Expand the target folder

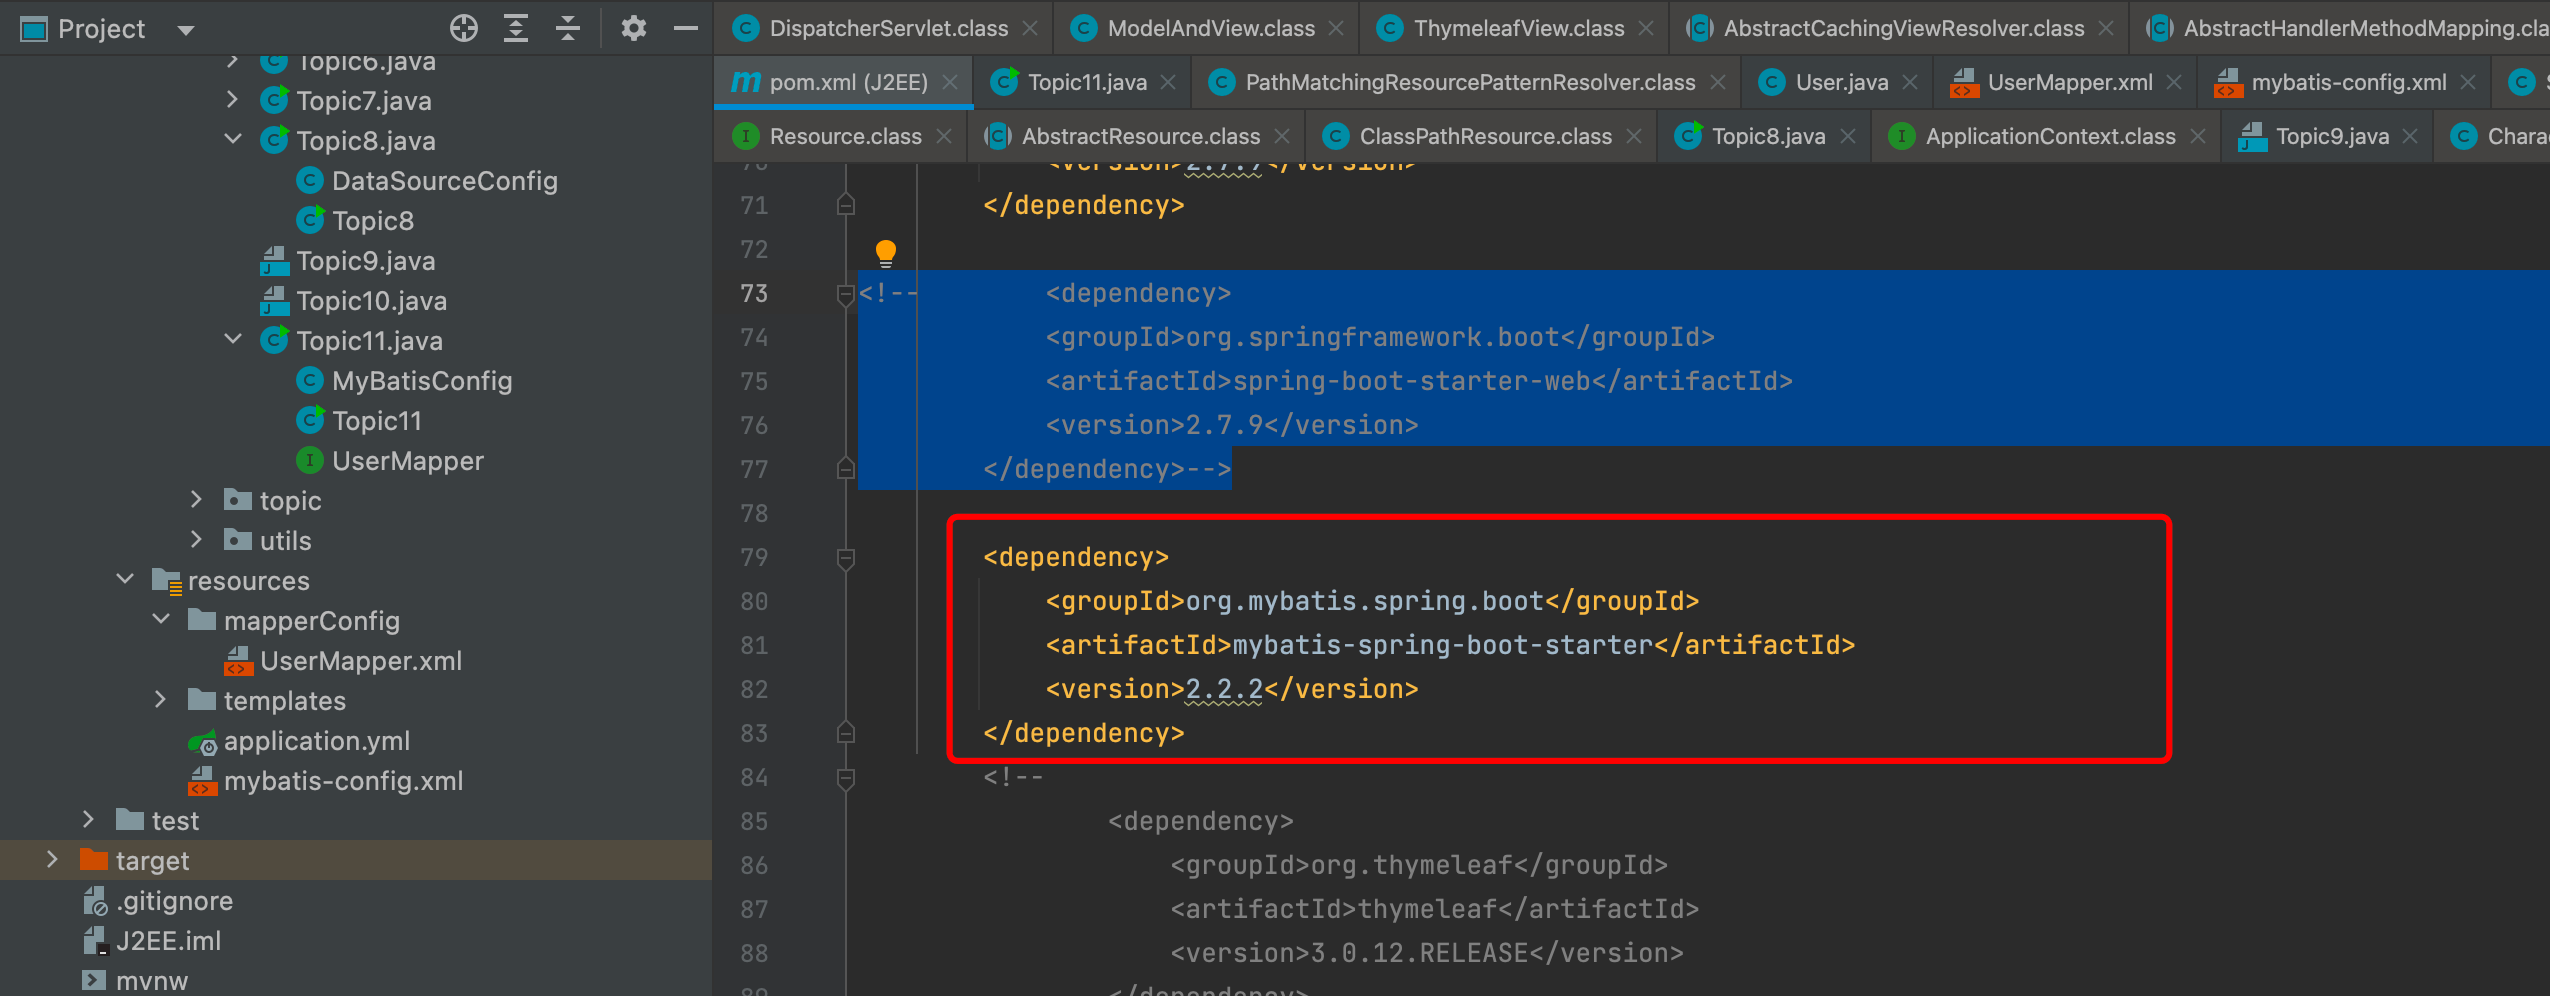52,860
